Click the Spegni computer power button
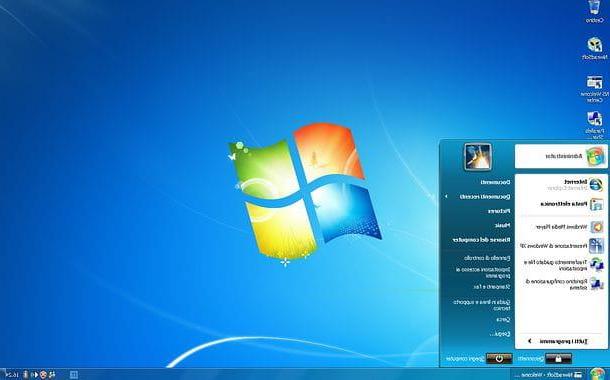610x380 pixels. click(499, 358)
